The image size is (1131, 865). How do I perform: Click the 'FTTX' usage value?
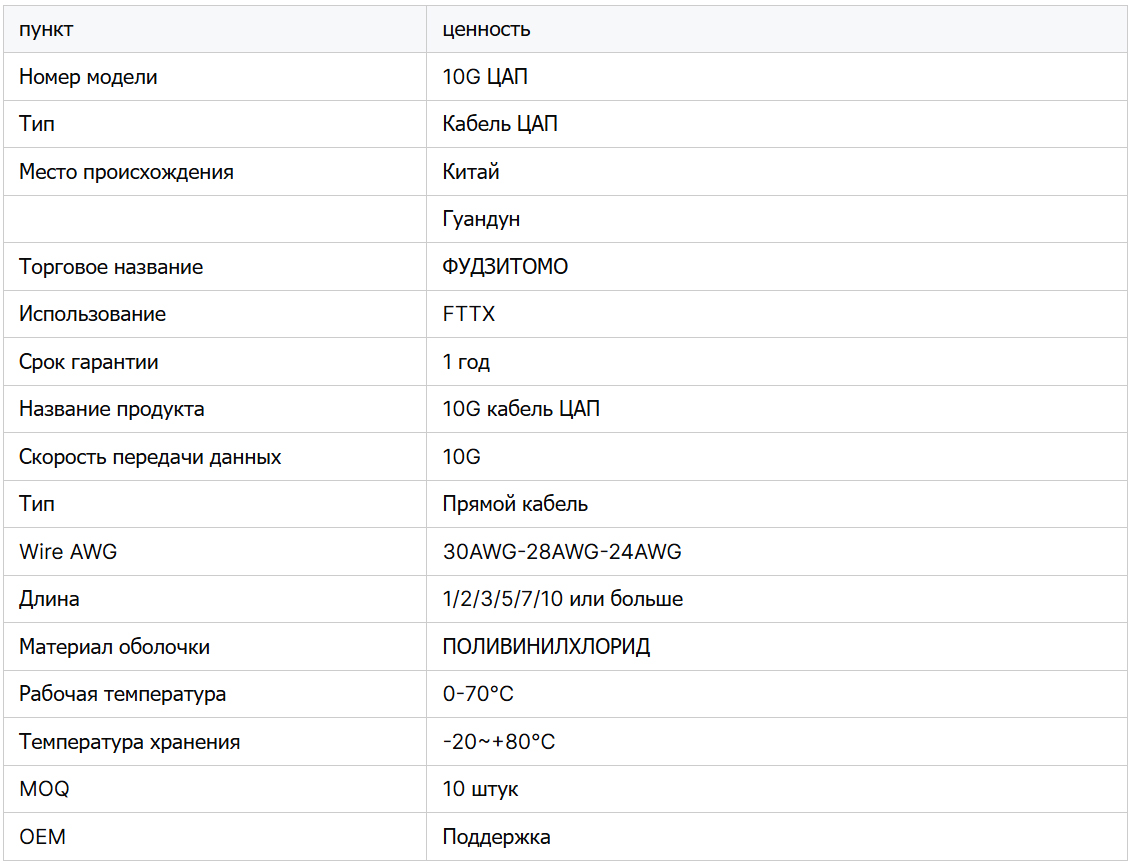[469, 314]
